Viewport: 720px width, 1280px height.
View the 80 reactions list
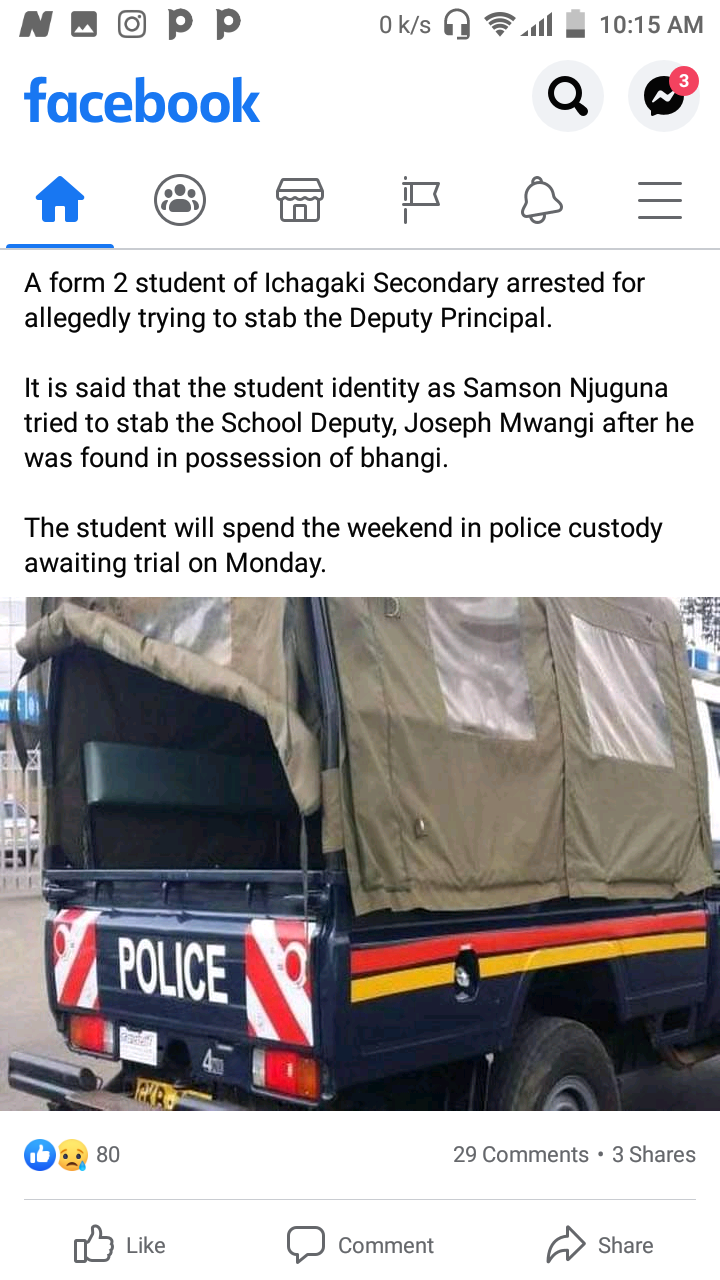(x=72, y=1155)
